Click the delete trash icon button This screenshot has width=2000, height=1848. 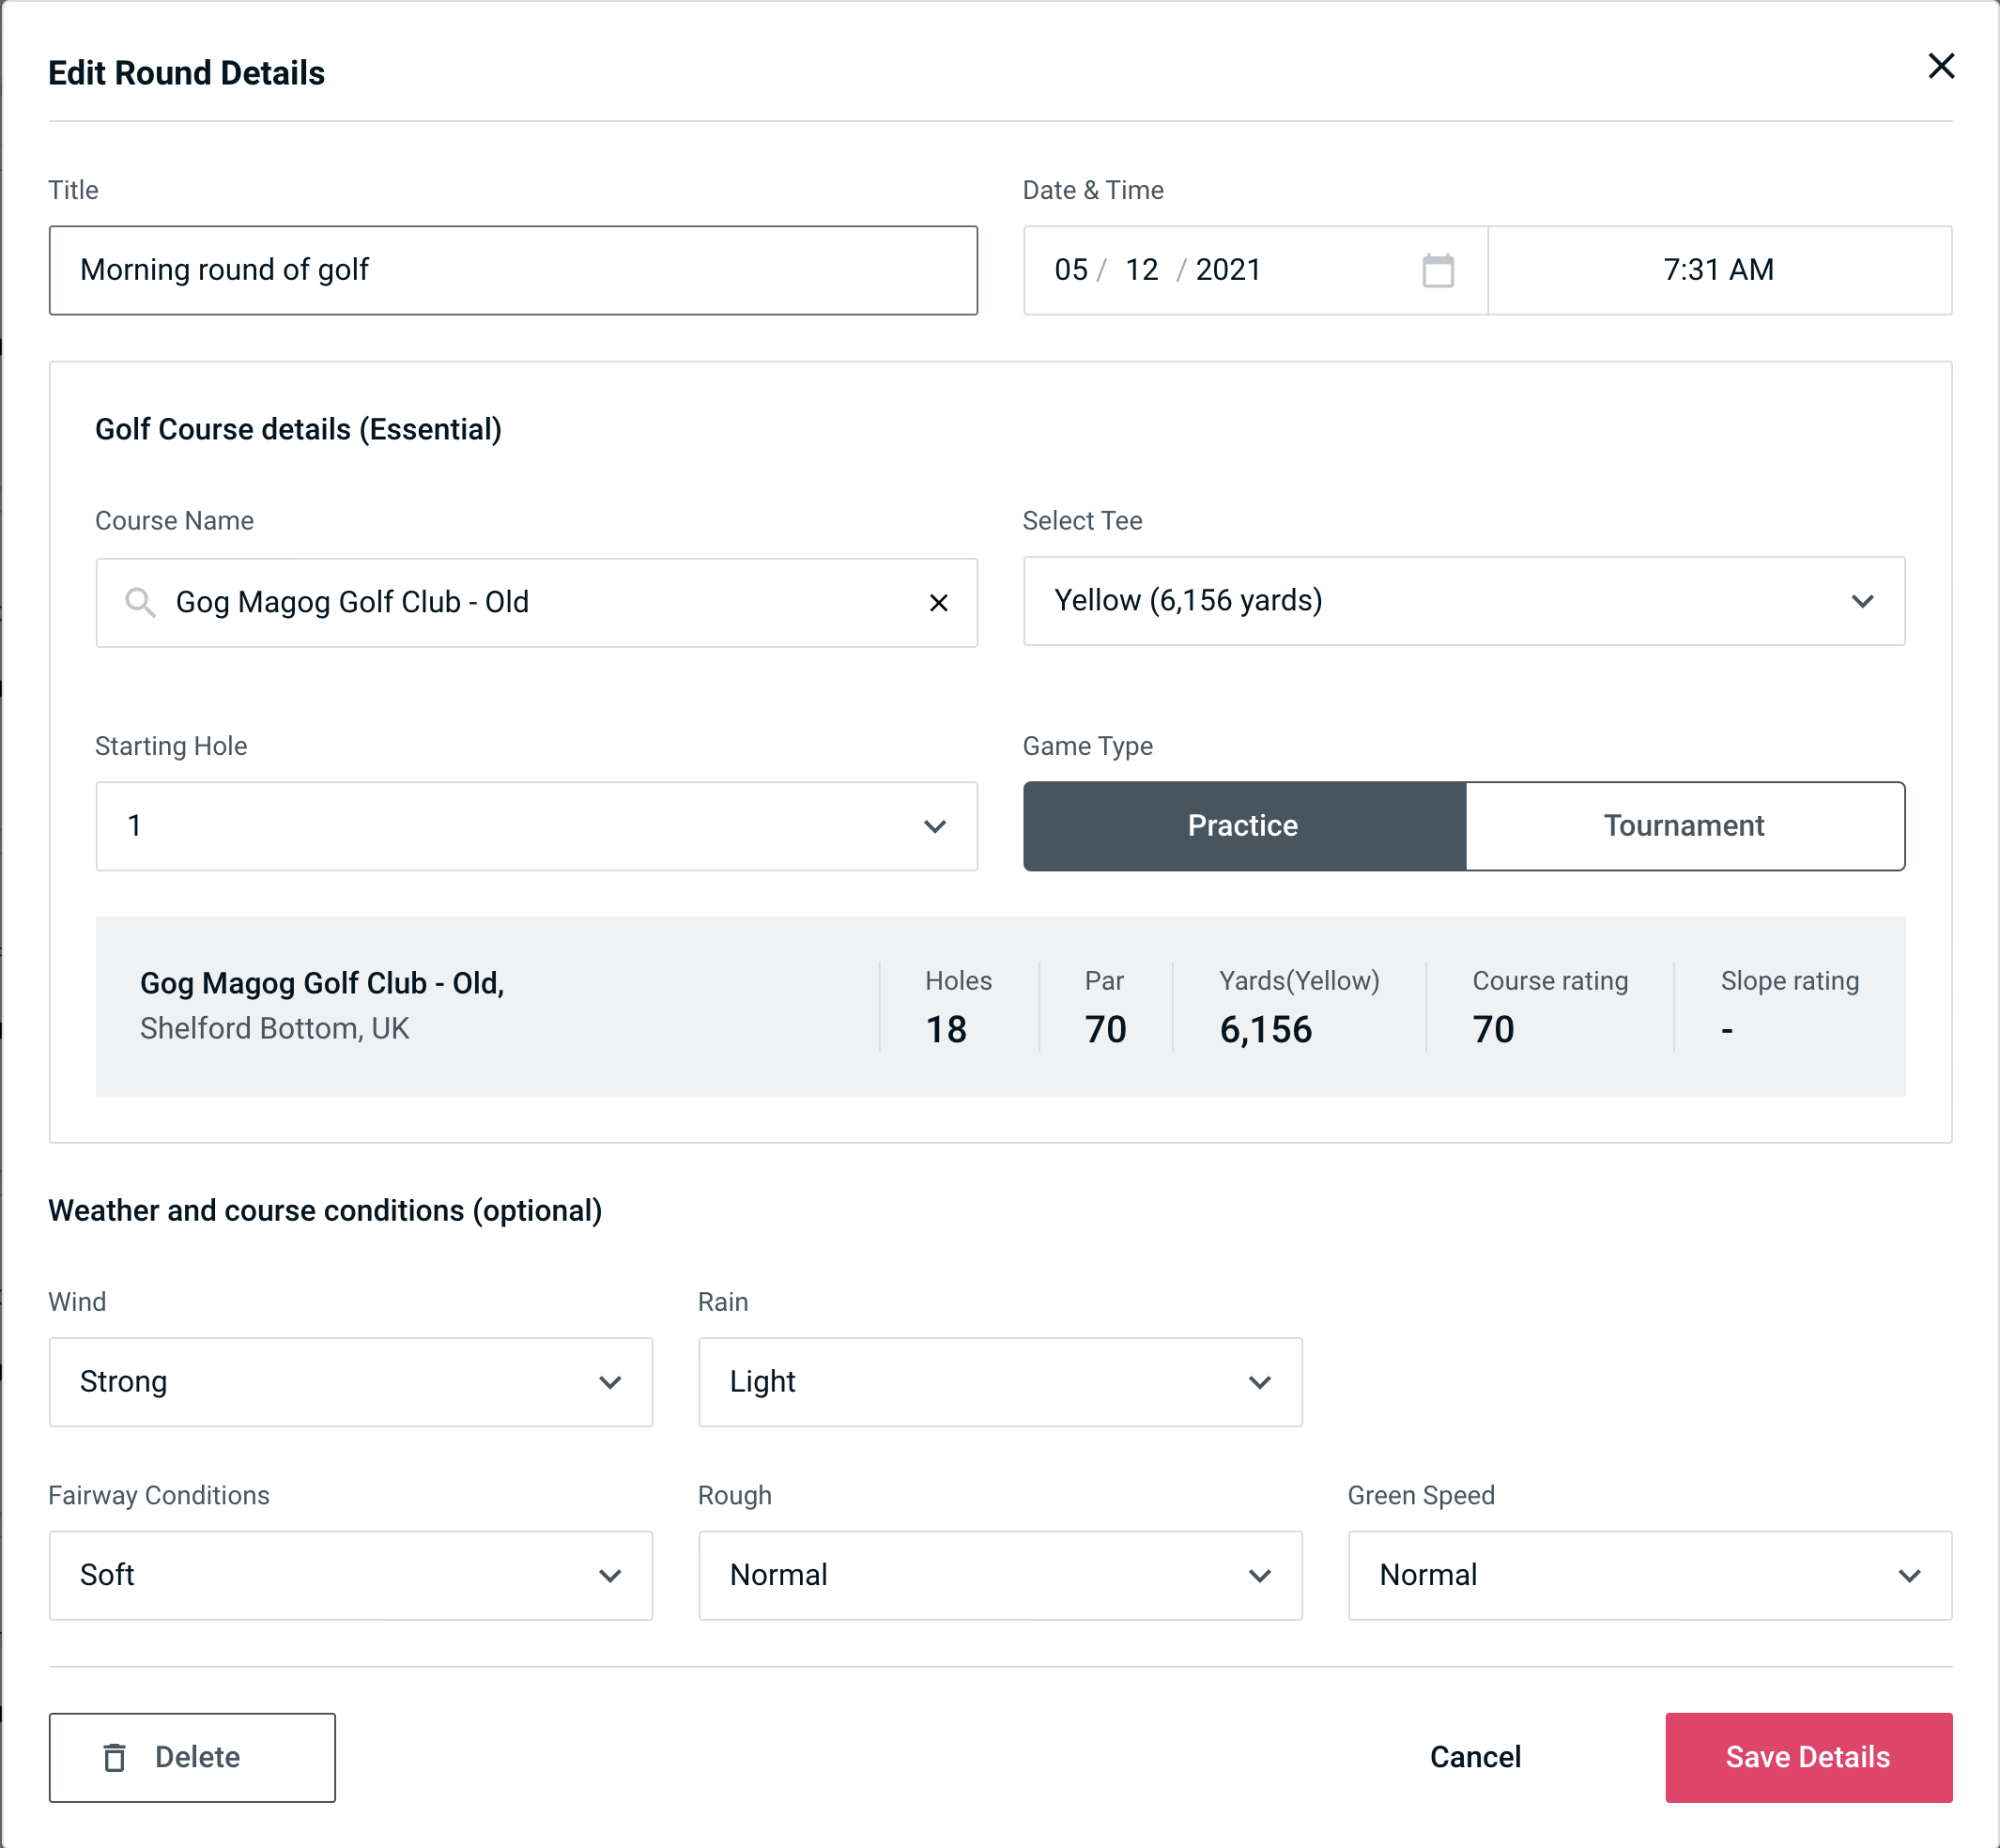pyautogui.click(x=116, y=1758)
